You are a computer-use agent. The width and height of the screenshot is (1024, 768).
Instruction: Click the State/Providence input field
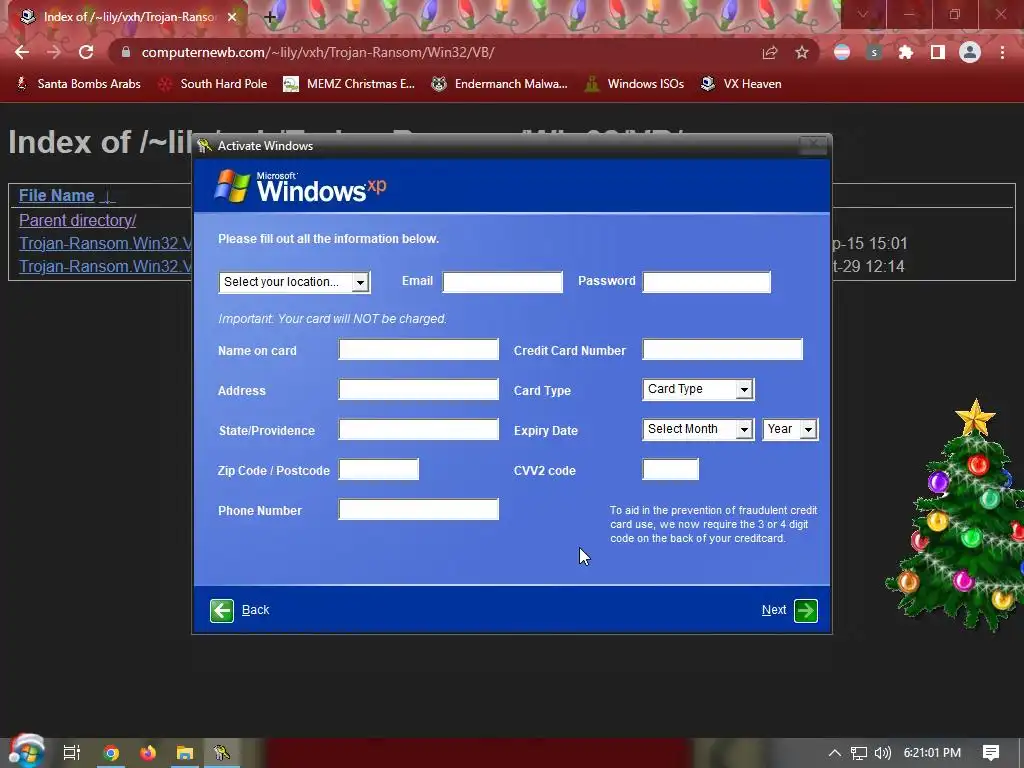419,429
